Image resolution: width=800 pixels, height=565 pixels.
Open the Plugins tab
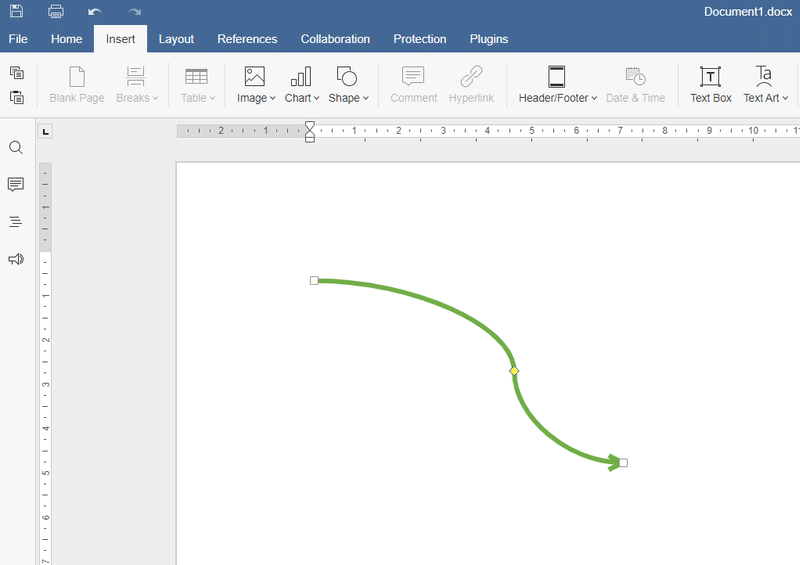[x=489, y=39]
